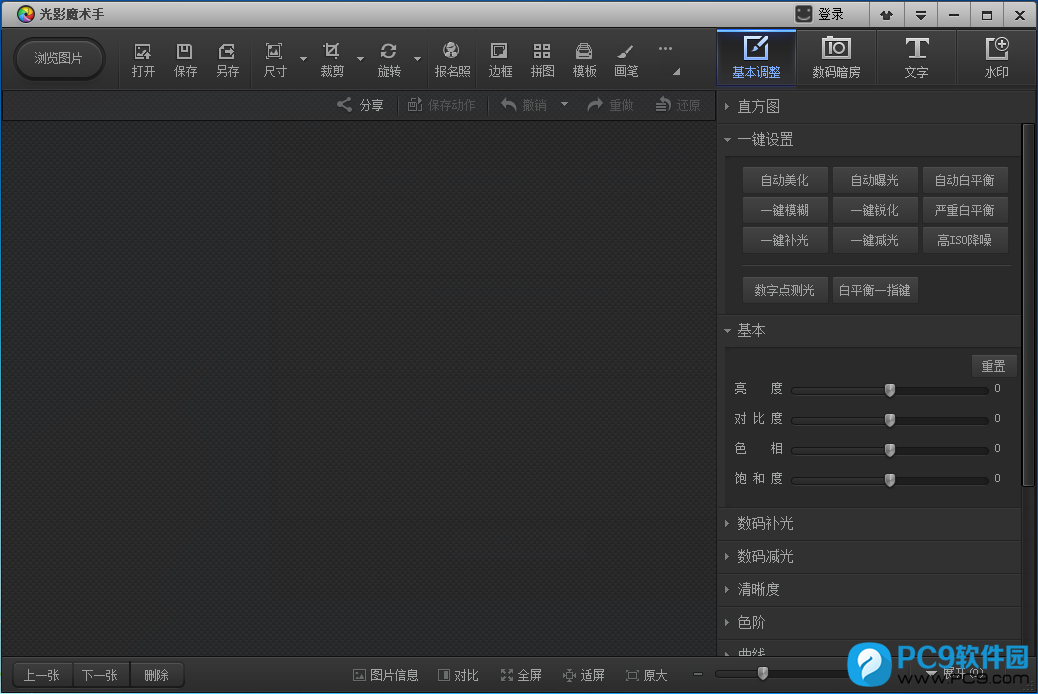Switch to the 文字 (Text) tab
Screen dimensions: 1038x694
(916, 58)
